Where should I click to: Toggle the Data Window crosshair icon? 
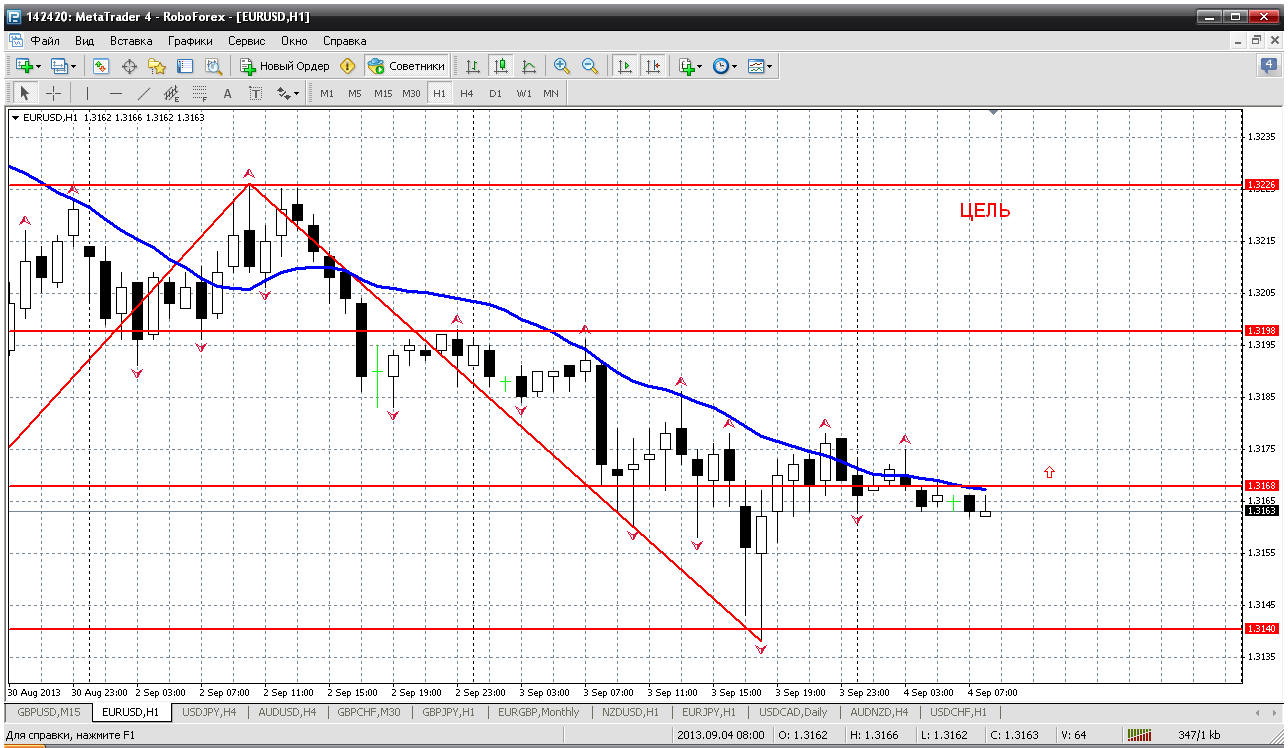pos(129,66)
